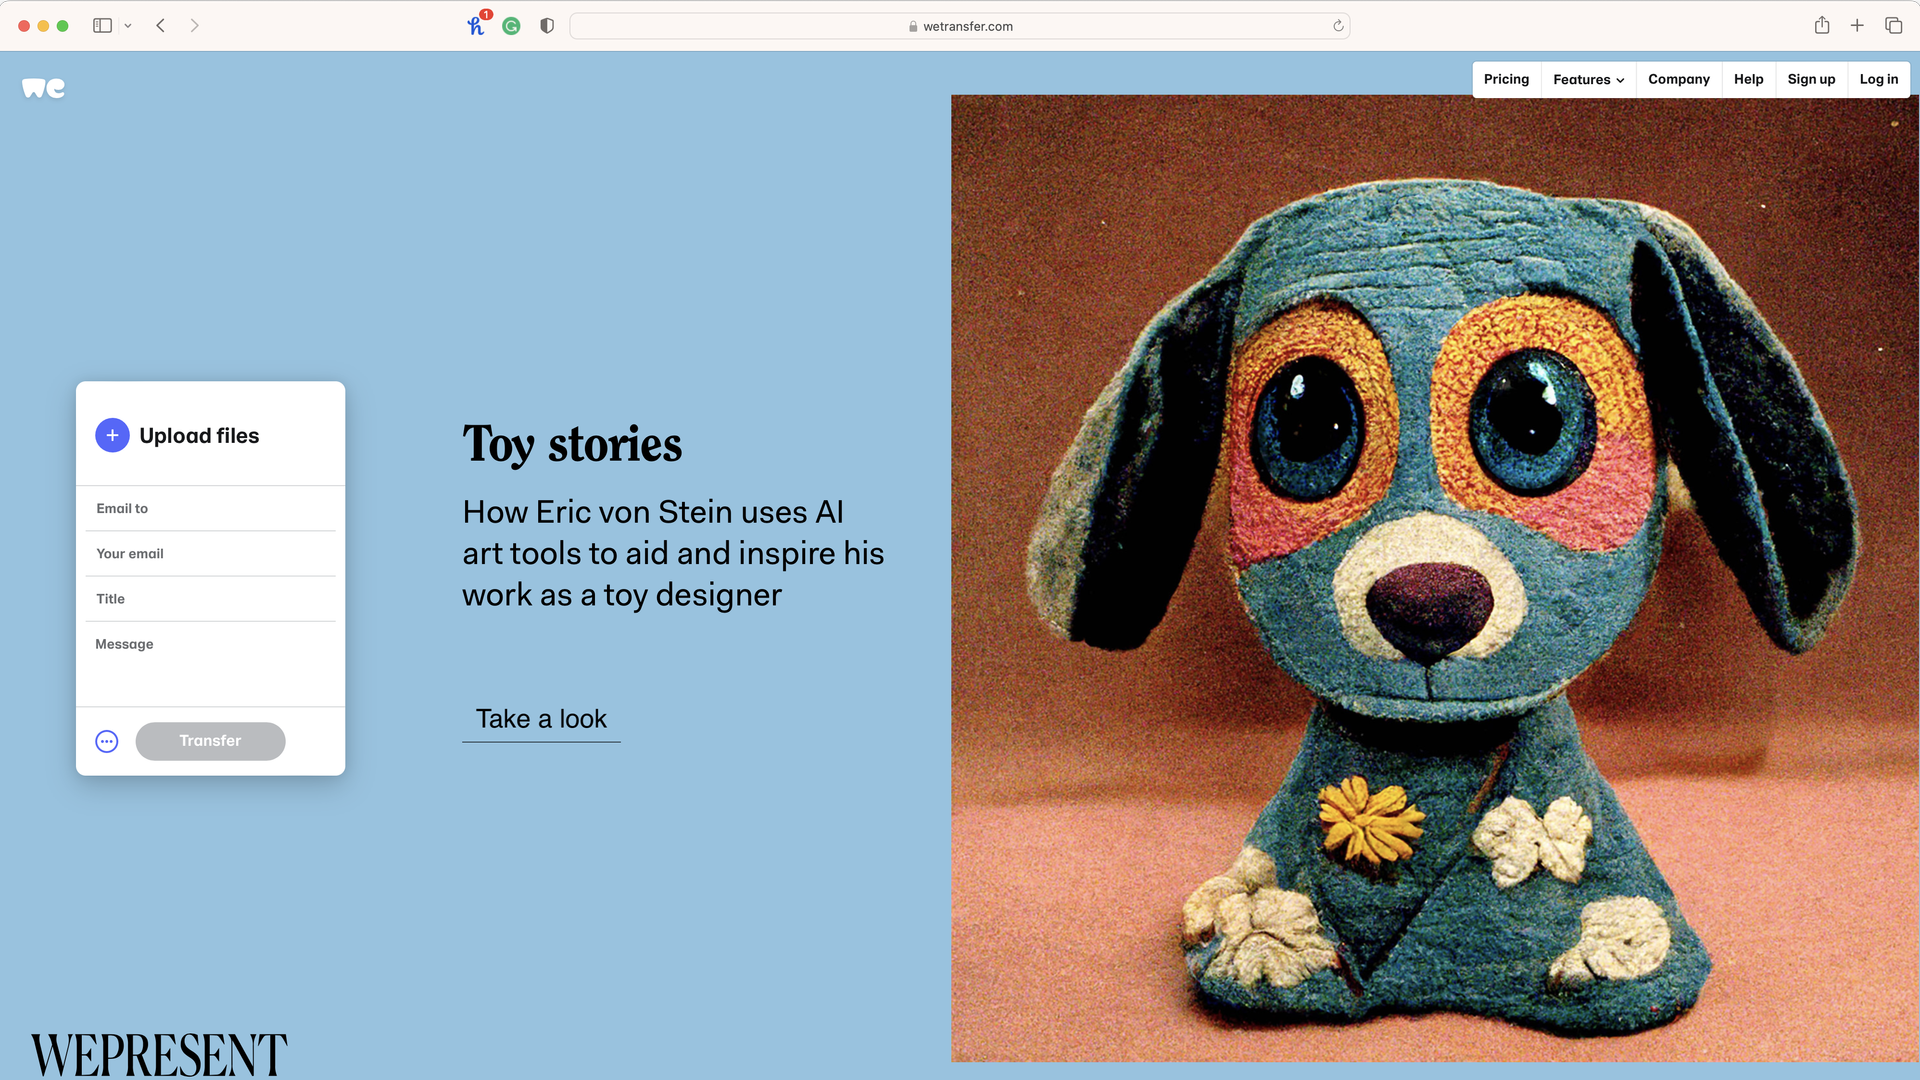Open the Features dropdown menu
This screenshot has height=1080, width=1920.
tap(1588, 79)
